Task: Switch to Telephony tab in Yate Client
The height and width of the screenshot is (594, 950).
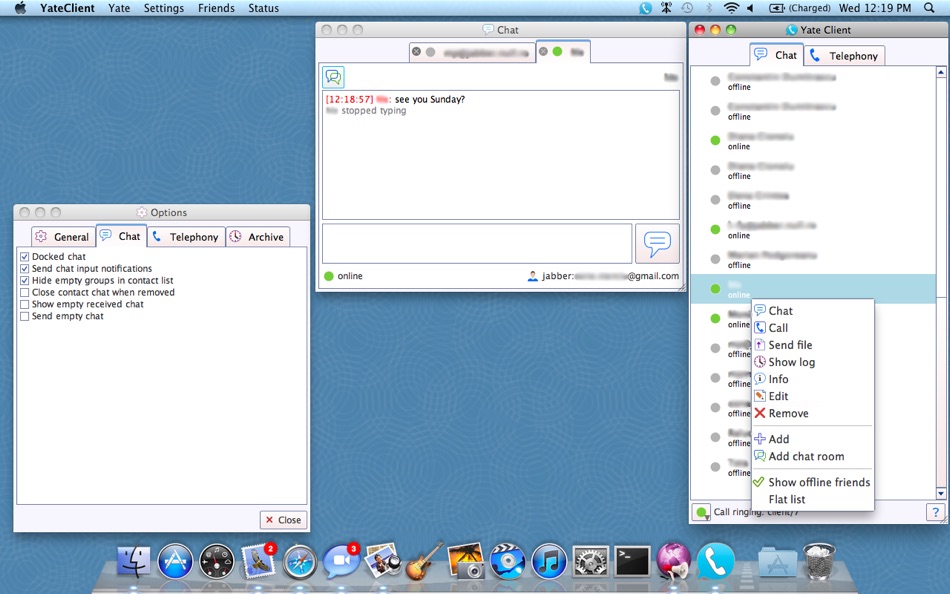Action: pos(845,56)
